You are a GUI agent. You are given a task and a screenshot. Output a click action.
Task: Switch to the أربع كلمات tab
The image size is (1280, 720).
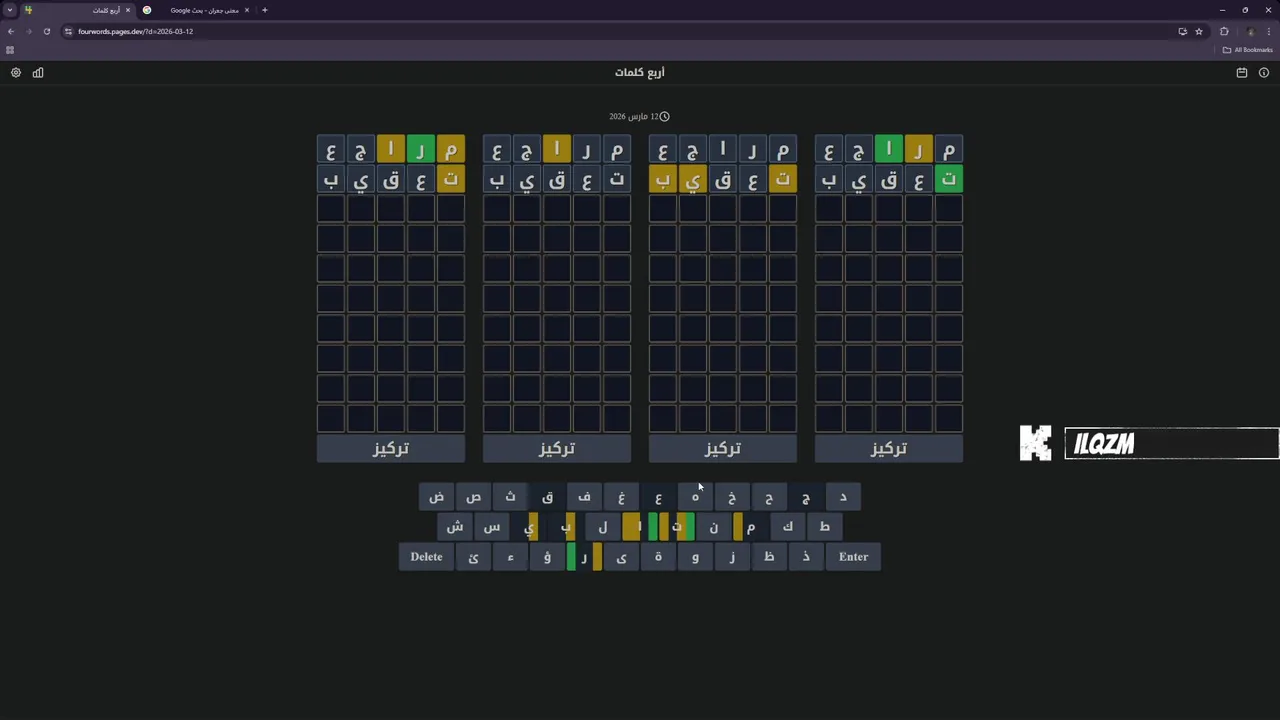pyautogui.click(x=78, y=10)
